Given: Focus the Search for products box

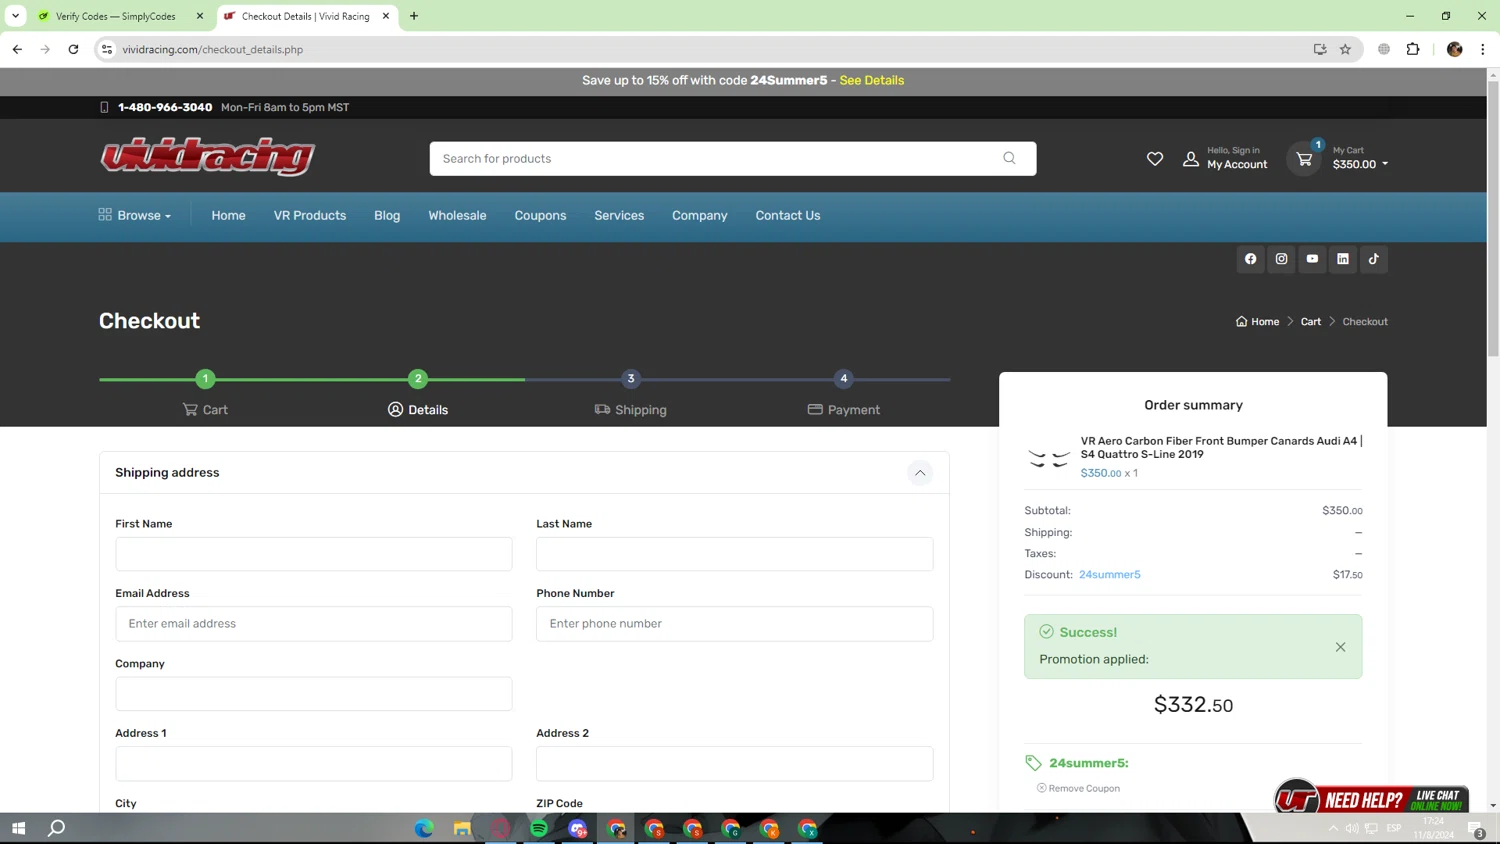Looking at the screenshot, I should [x=733, y=158].
